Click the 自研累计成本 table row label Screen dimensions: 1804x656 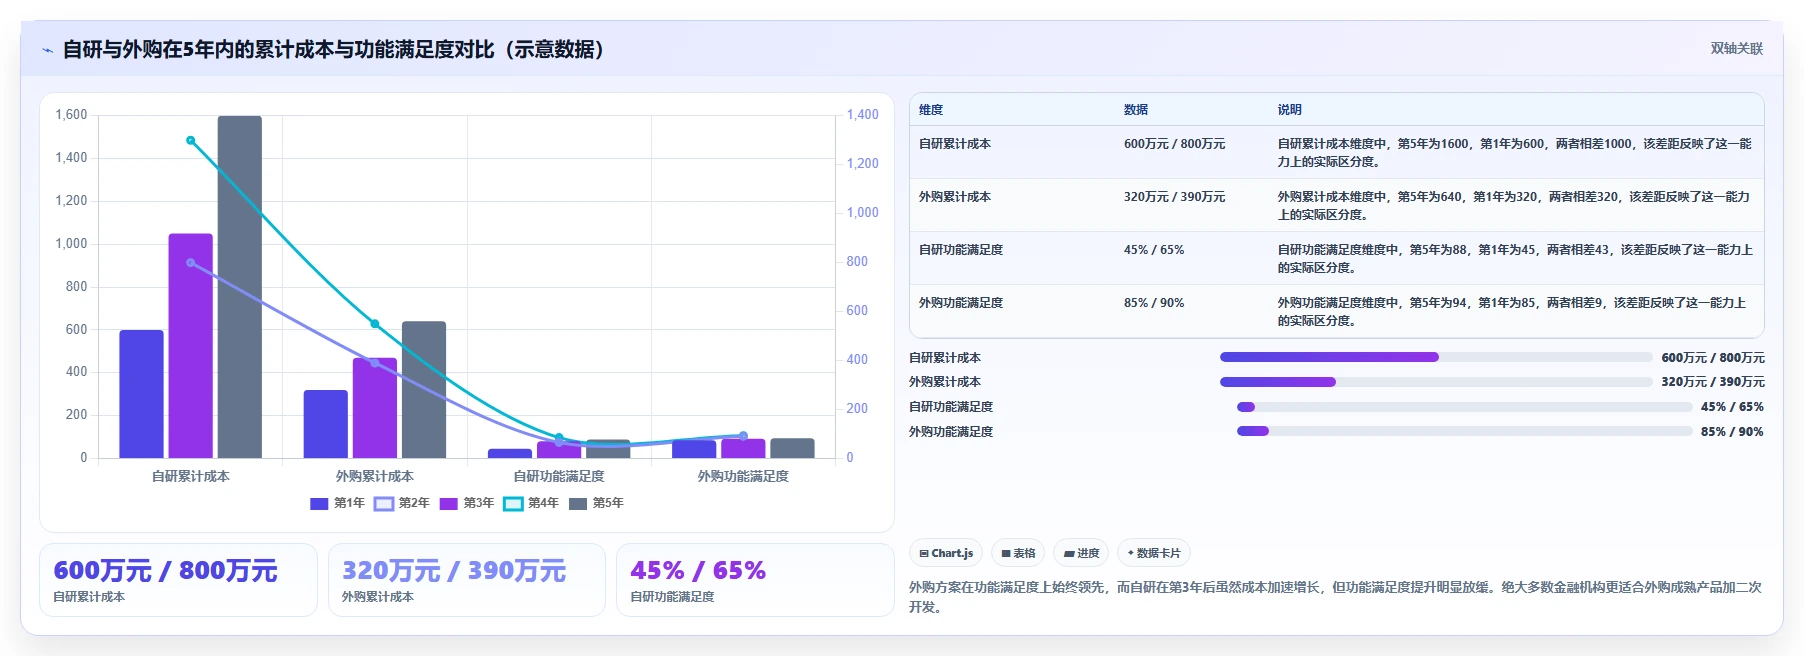(x=955, y=144)
